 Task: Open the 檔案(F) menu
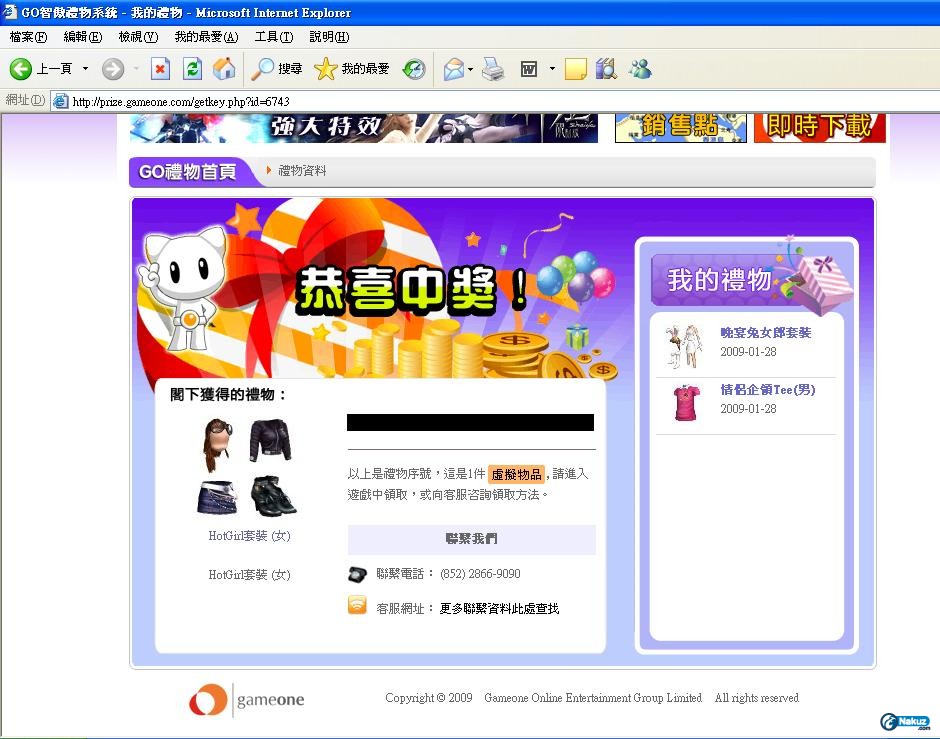tap(28, 37)
